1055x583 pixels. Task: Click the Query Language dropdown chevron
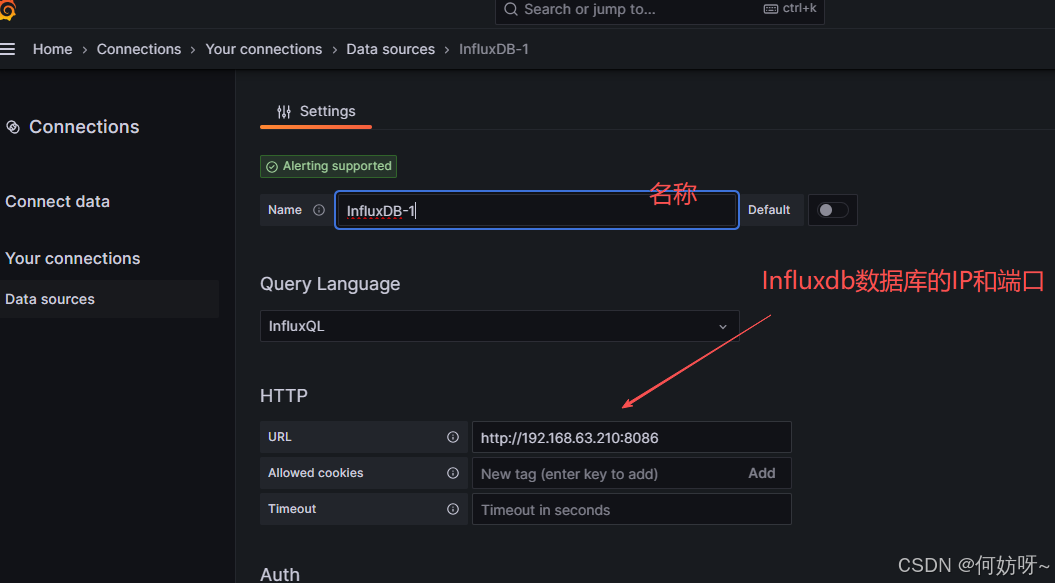(723, 327)
